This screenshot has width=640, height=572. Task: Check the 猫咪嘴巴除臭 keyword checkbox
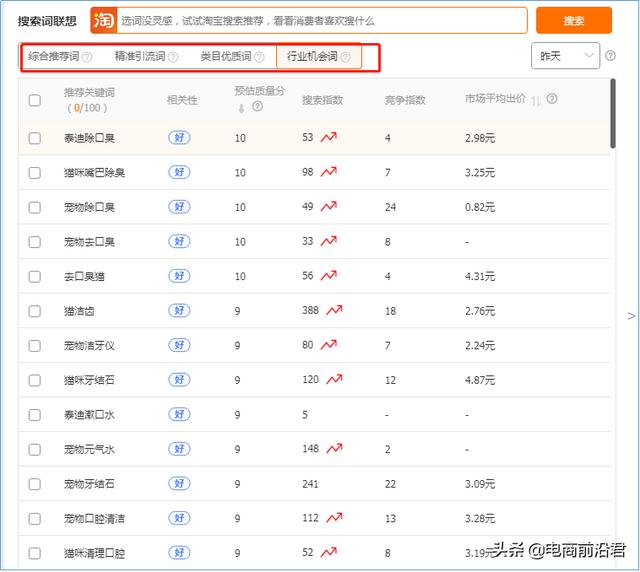tap(35, 173)
